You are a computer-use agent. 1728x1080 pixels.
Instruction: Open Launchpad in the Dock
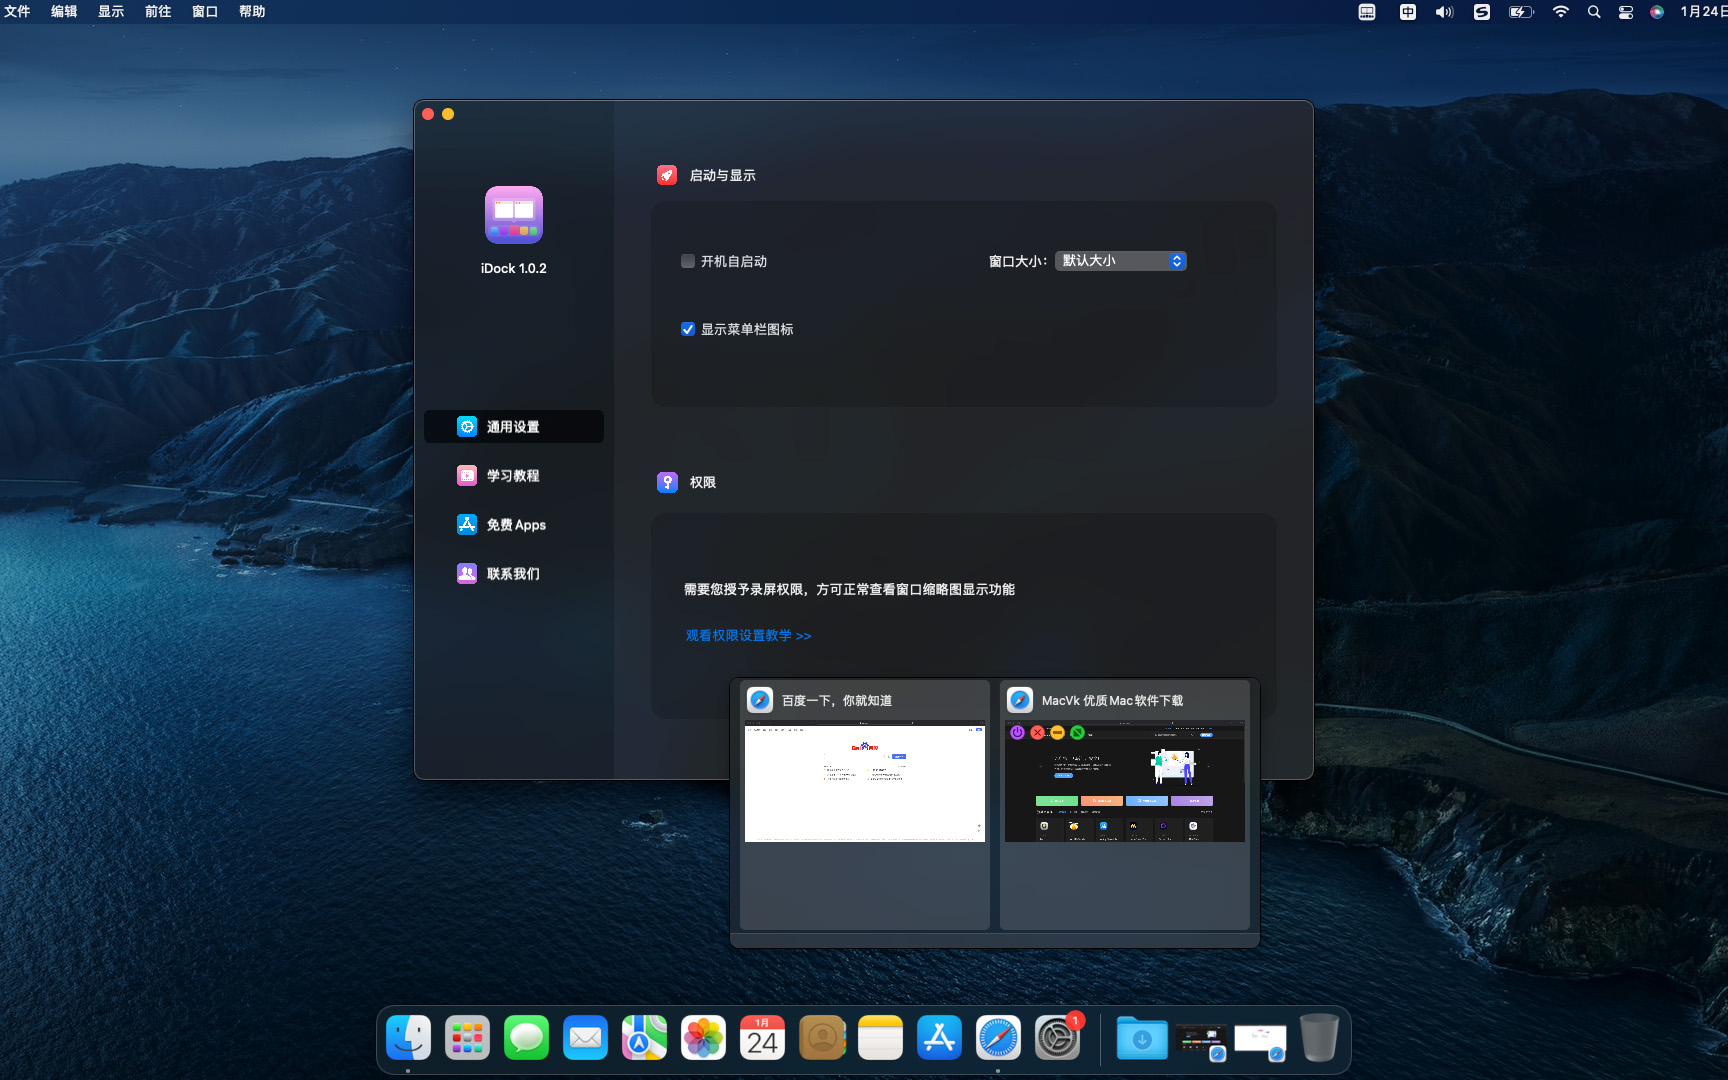(x=467, y=1038)
